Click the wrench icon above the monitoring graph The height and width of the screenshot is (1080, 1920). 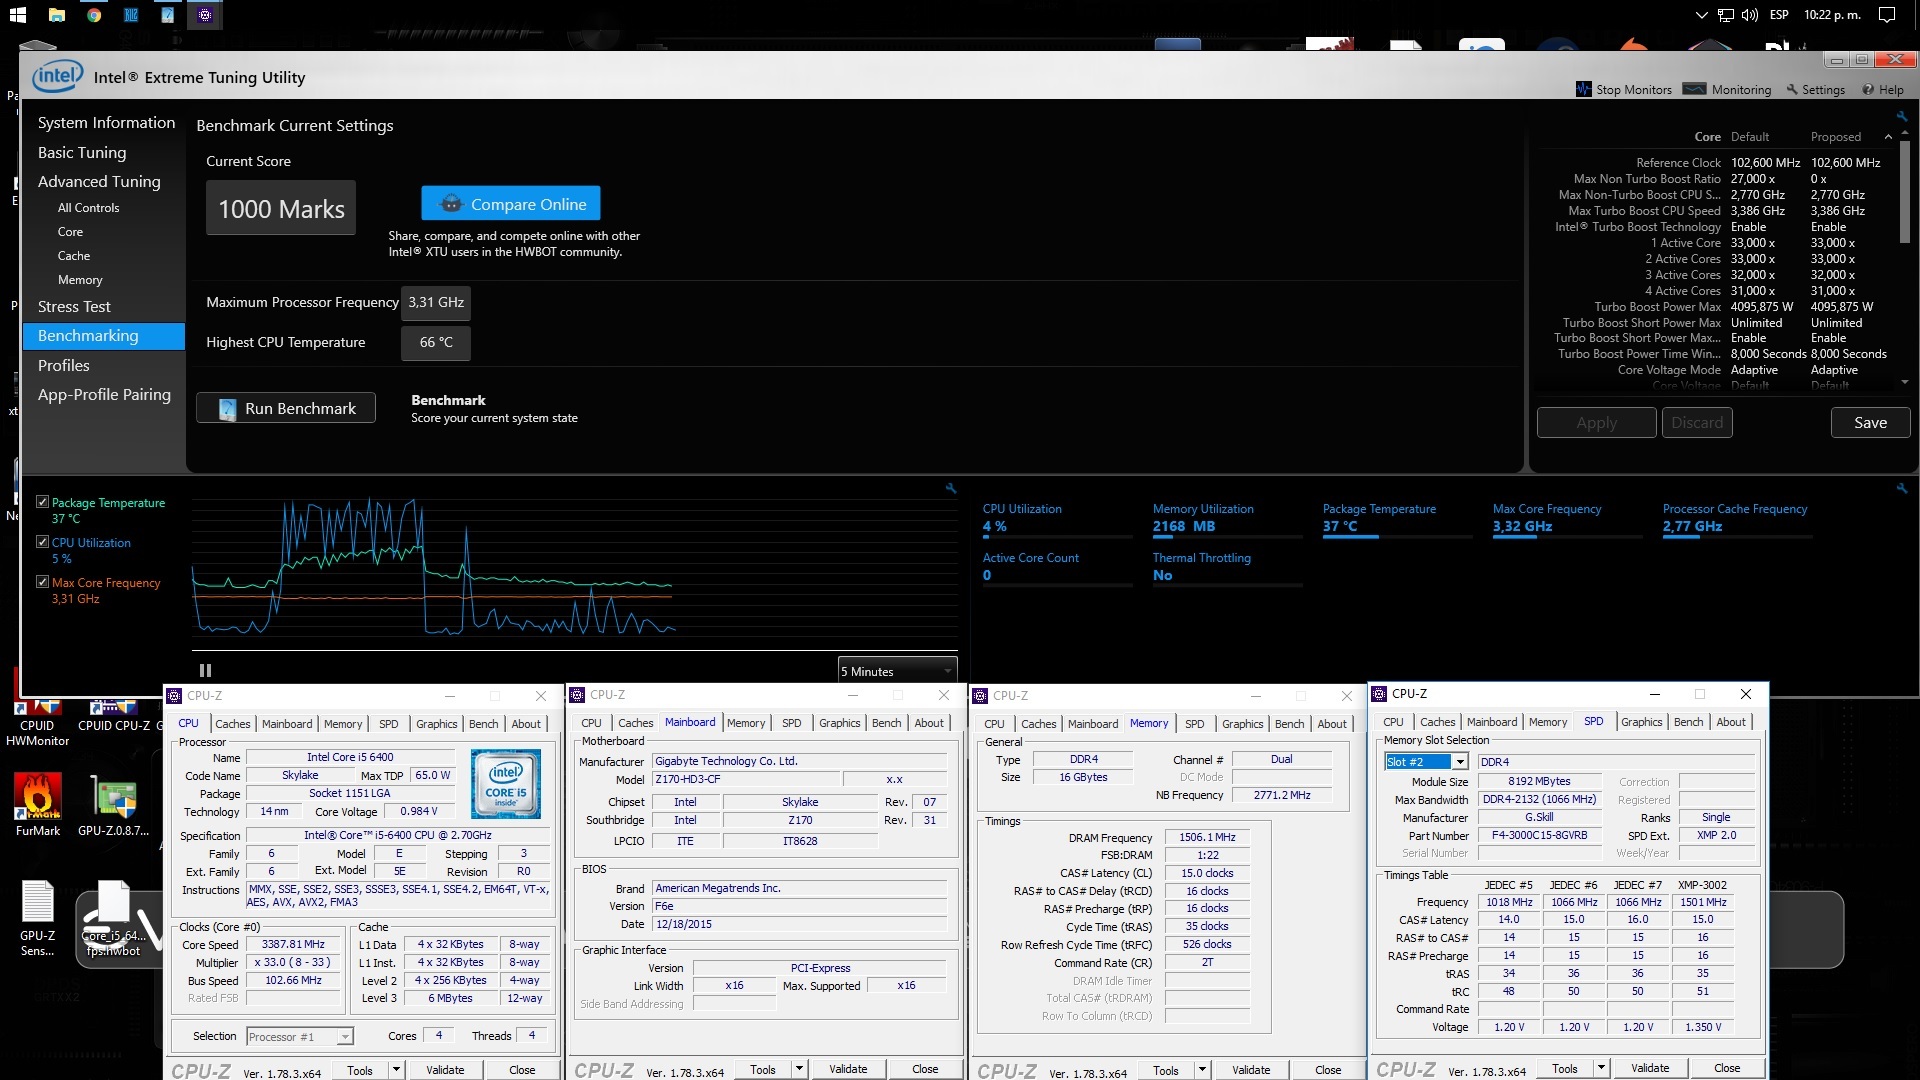click(x=951, y=488)
